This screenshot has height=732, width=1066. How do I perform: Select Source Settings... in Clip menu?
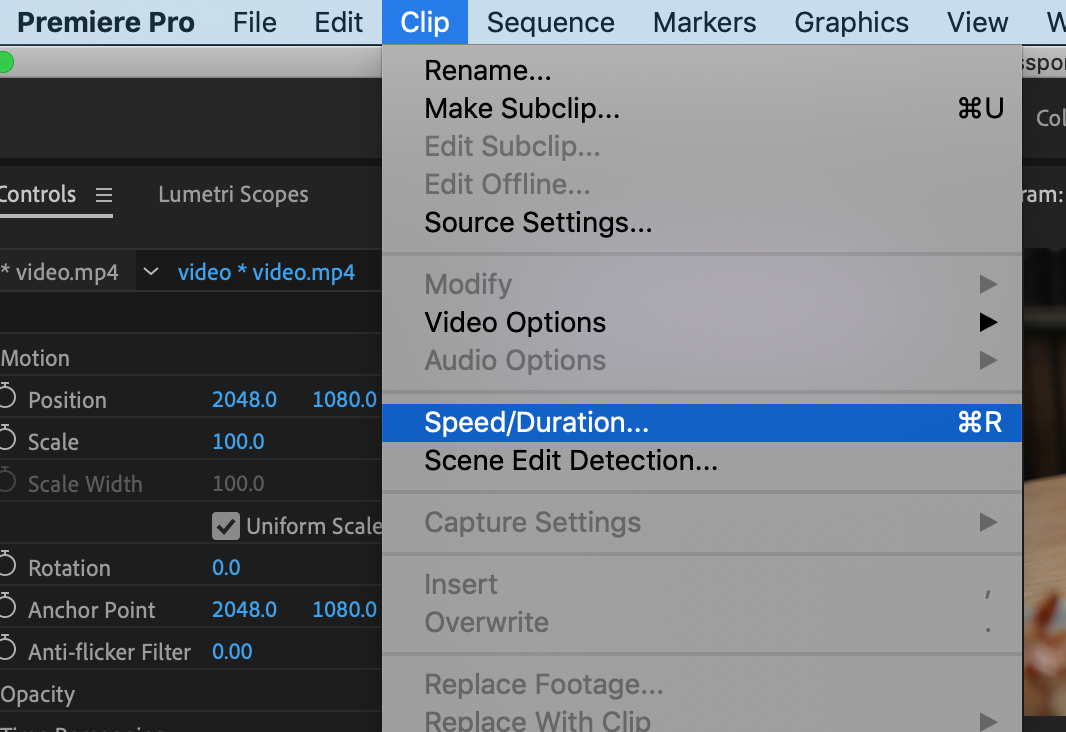click(702, 222)
